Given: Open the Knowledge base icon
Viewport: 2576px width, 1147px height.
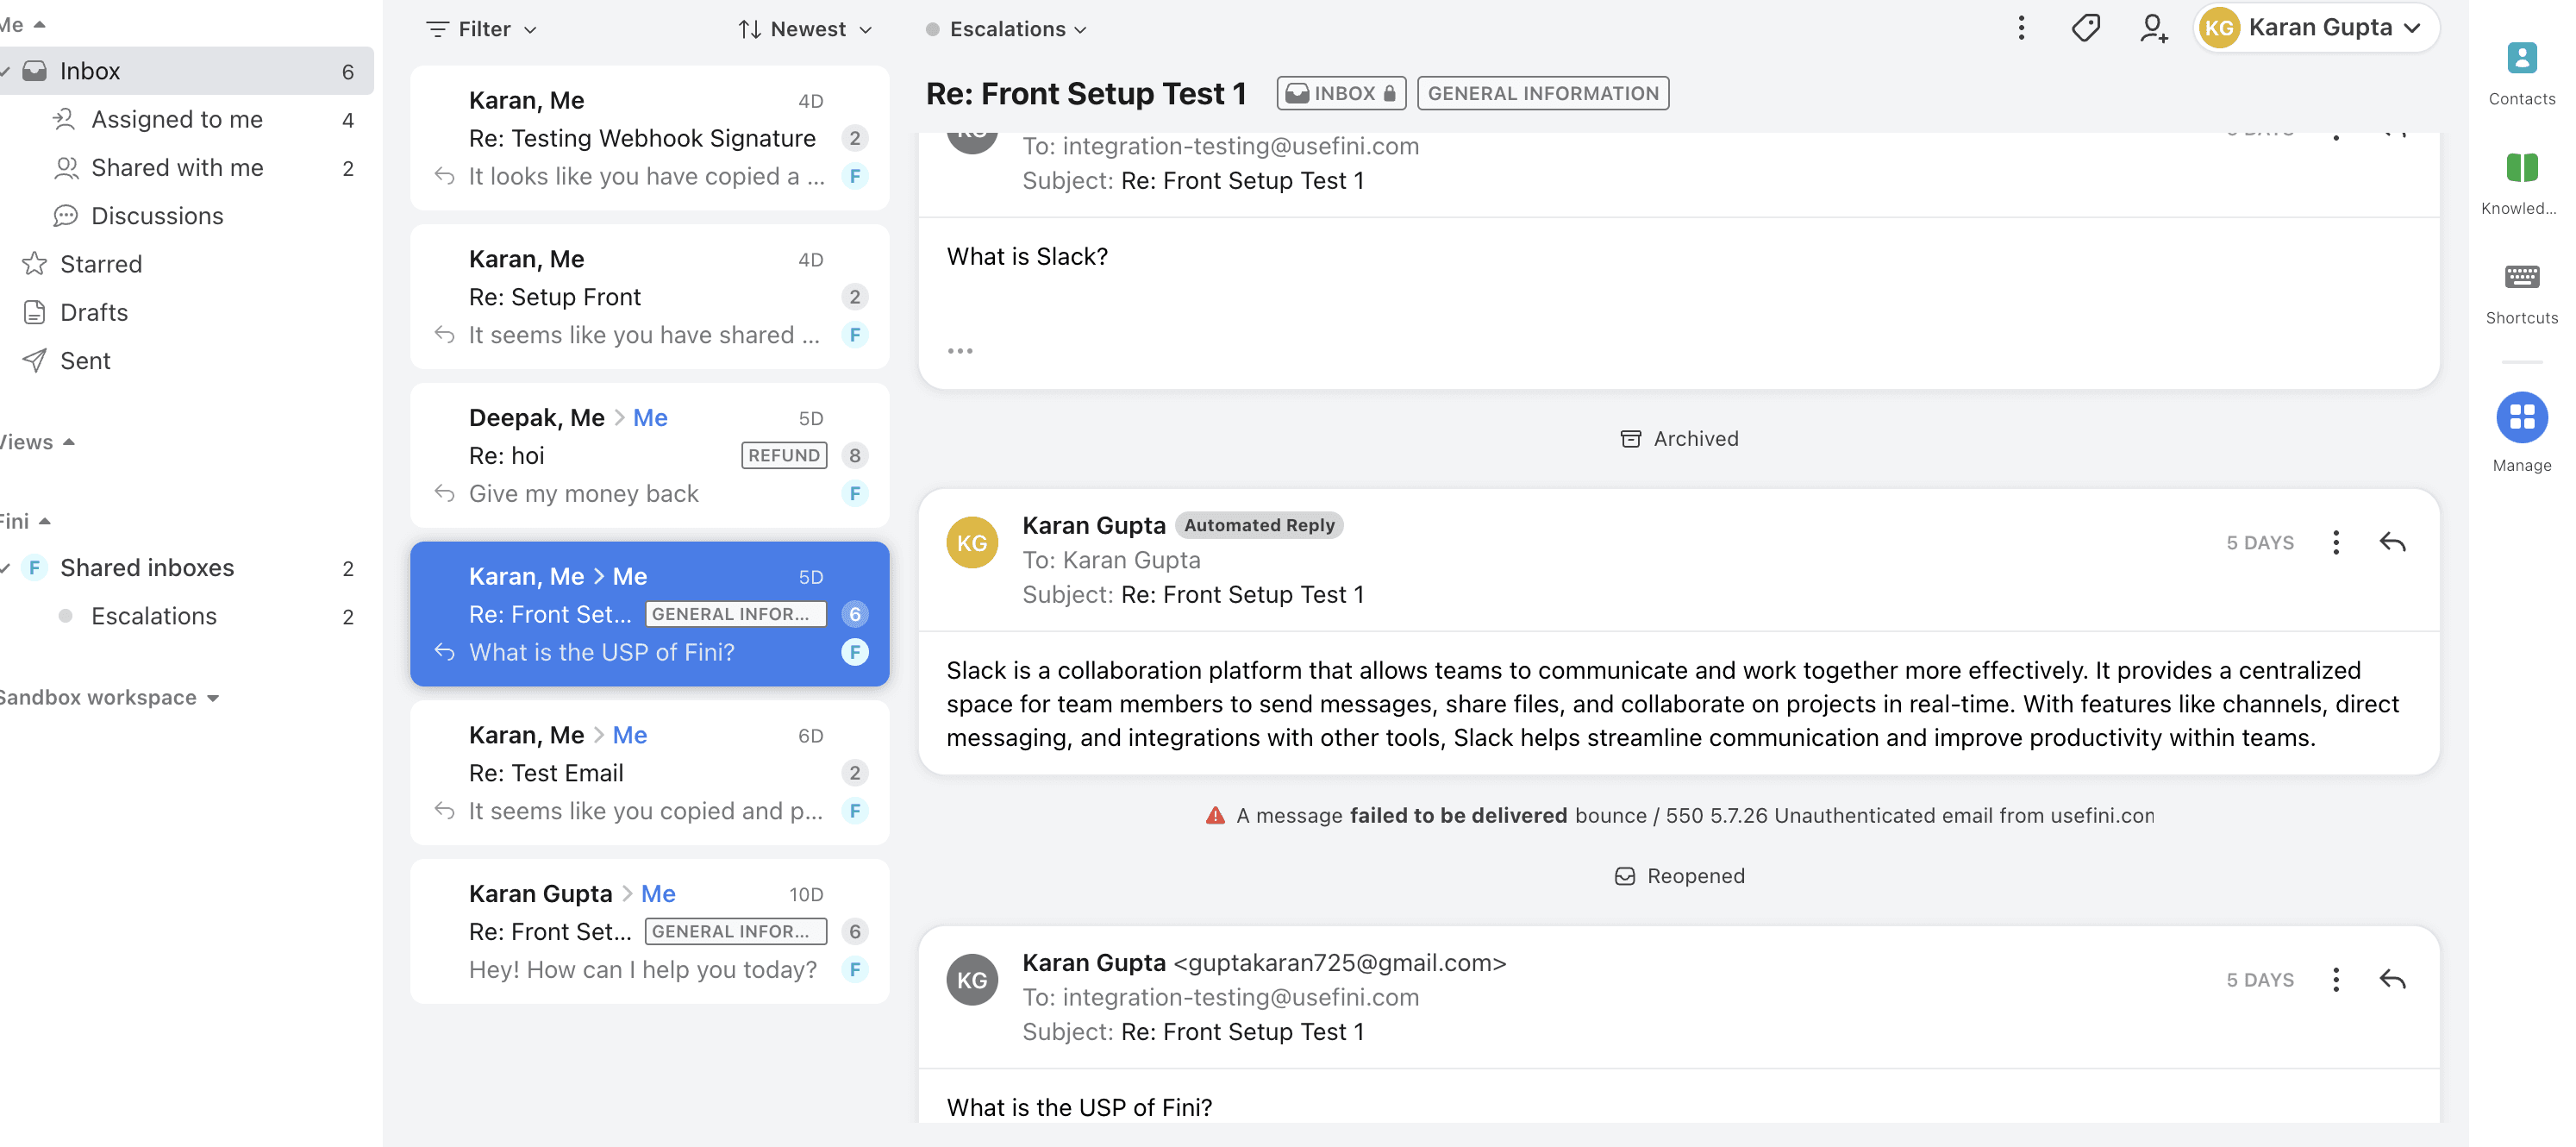Looking at the screenshot, I should click(x=2521, y=167).
